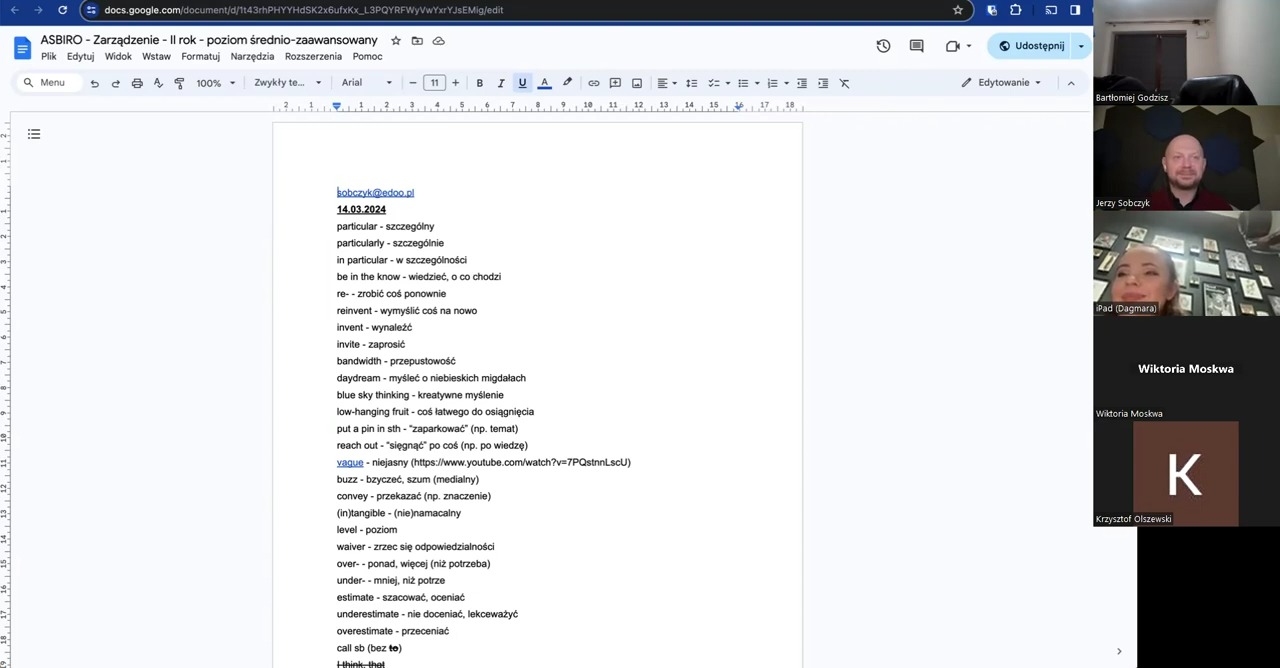Viewport: 1280px width, 668px height.
Task: Click the redo icon in the toolbar
Action: [116, 83]
